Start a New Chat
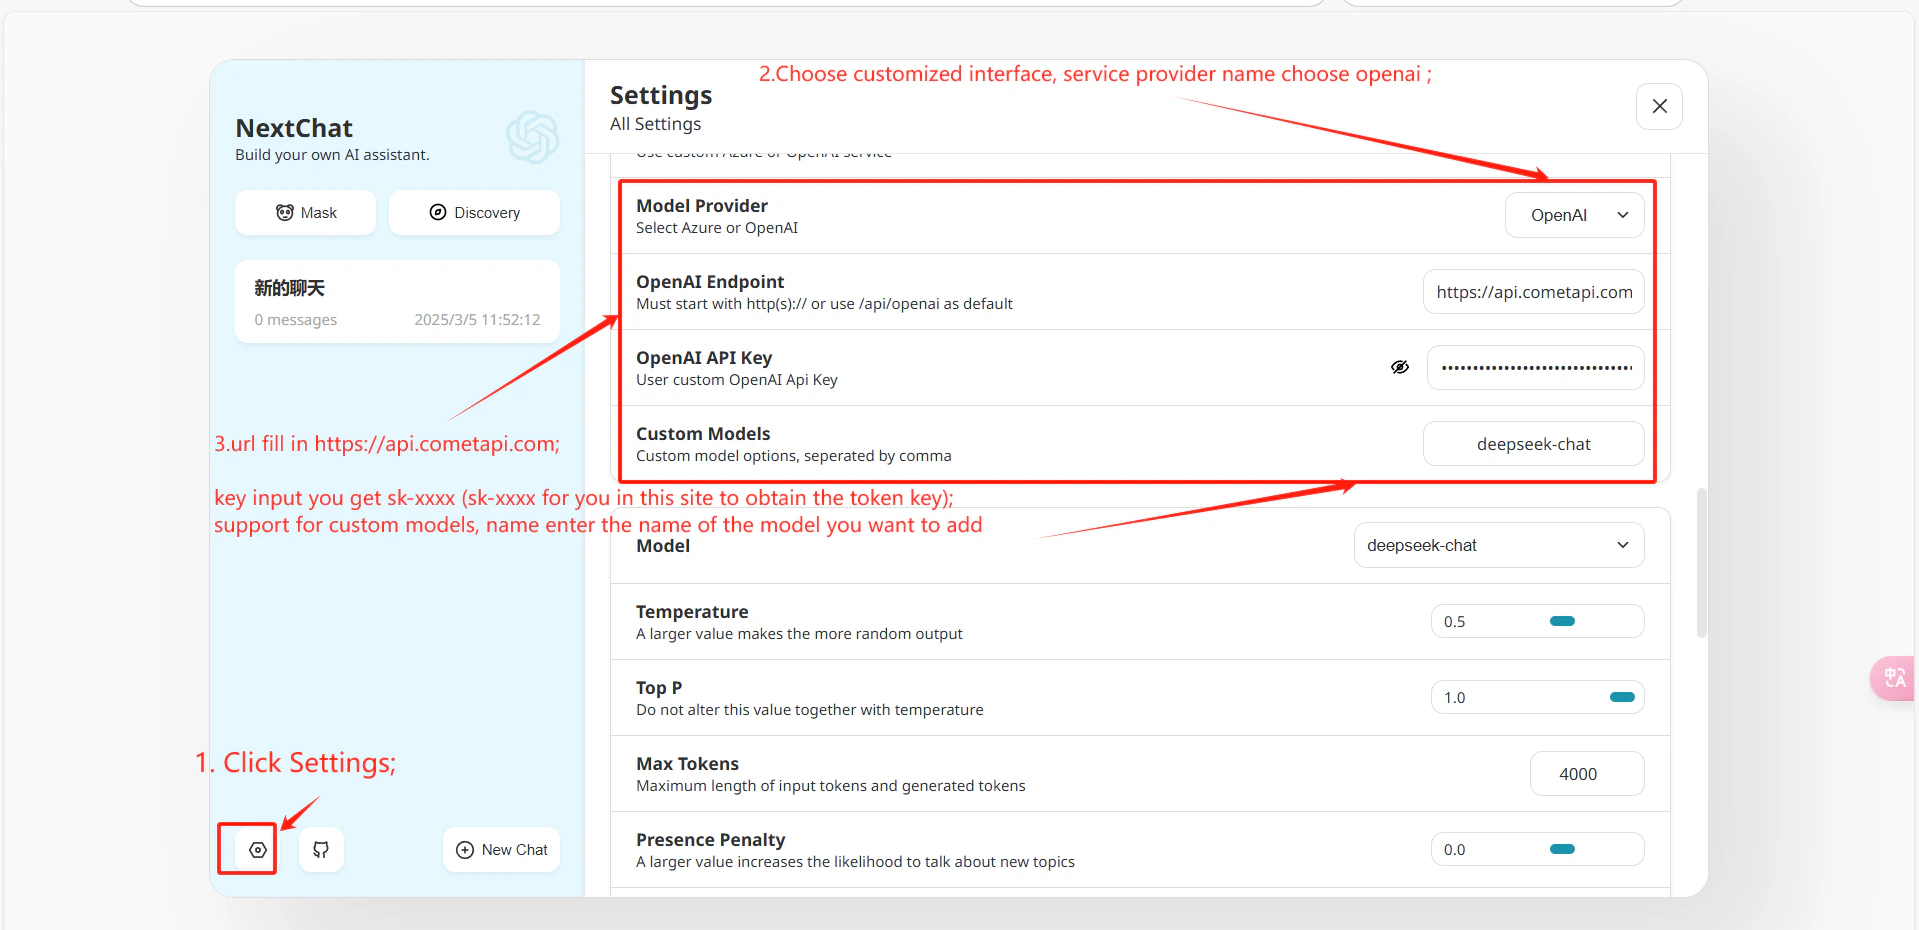Screen dimensions: 1919x930 coord(502,850)
